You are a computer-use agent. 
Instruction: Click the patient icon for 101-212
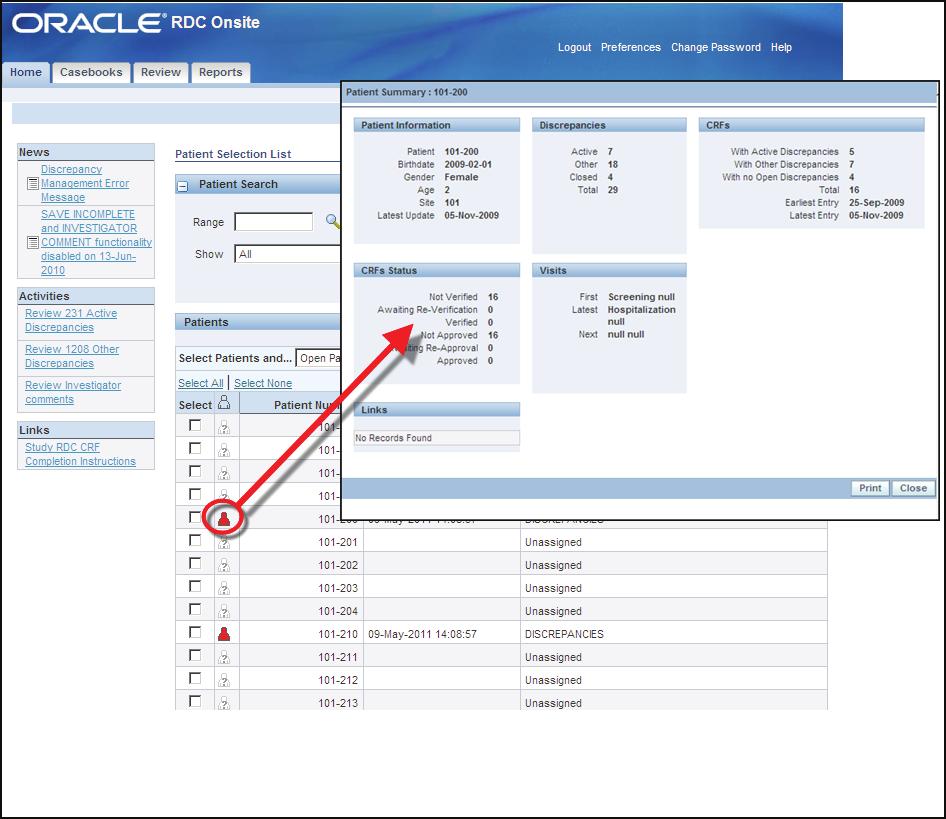point(224,680)
